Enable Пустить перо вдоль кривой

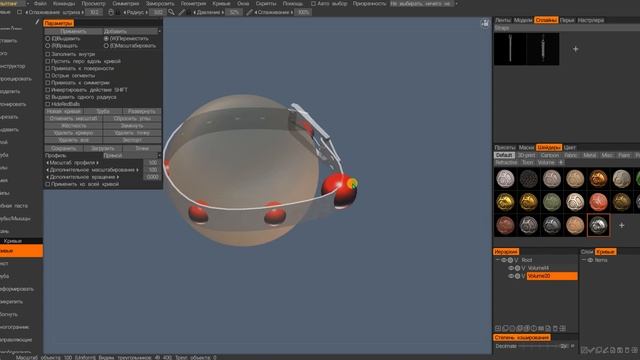(48, 61)
